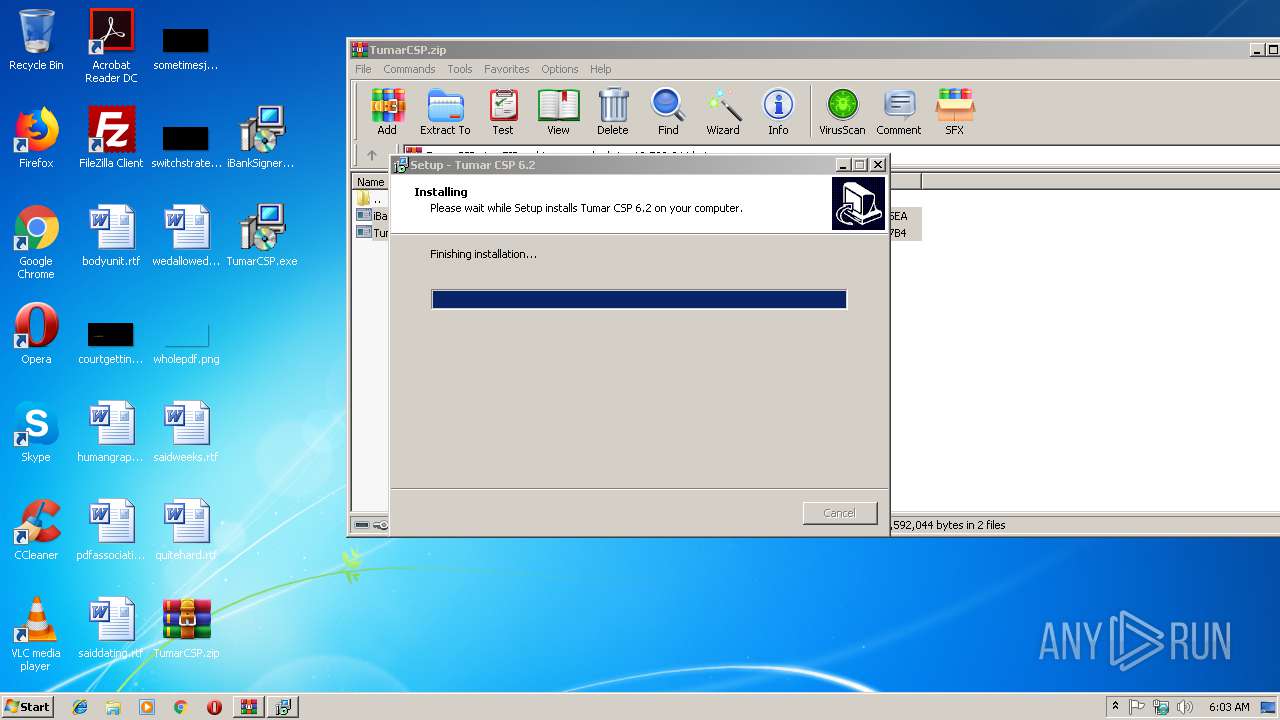Select the Google Chrome desktop icon
This screenshot has height=720, width=1280.
tap(36, 242)
